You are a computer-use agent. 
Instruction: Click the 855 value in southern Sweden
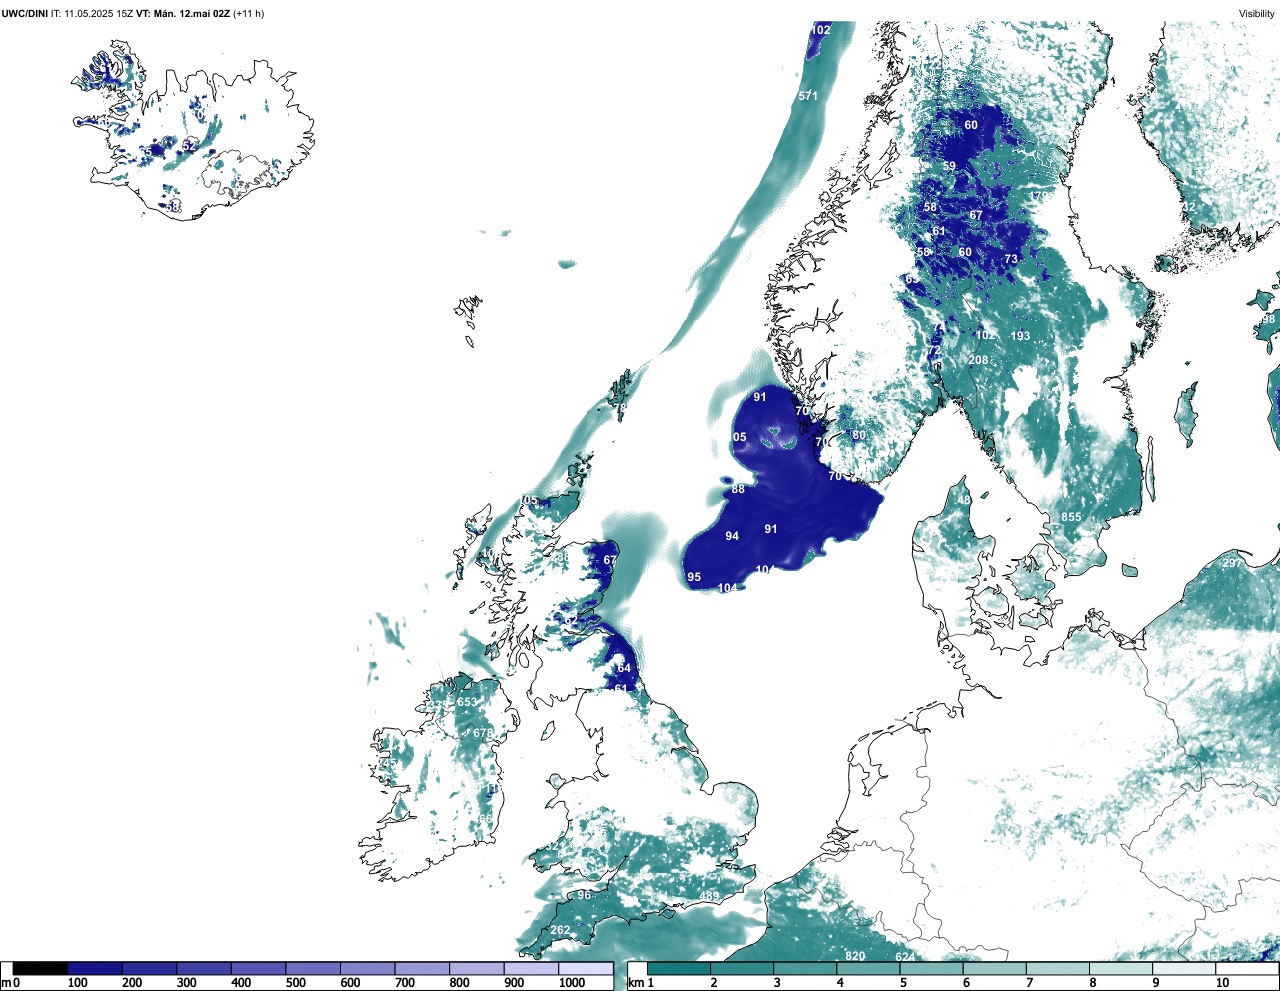tap(1071, 517)
